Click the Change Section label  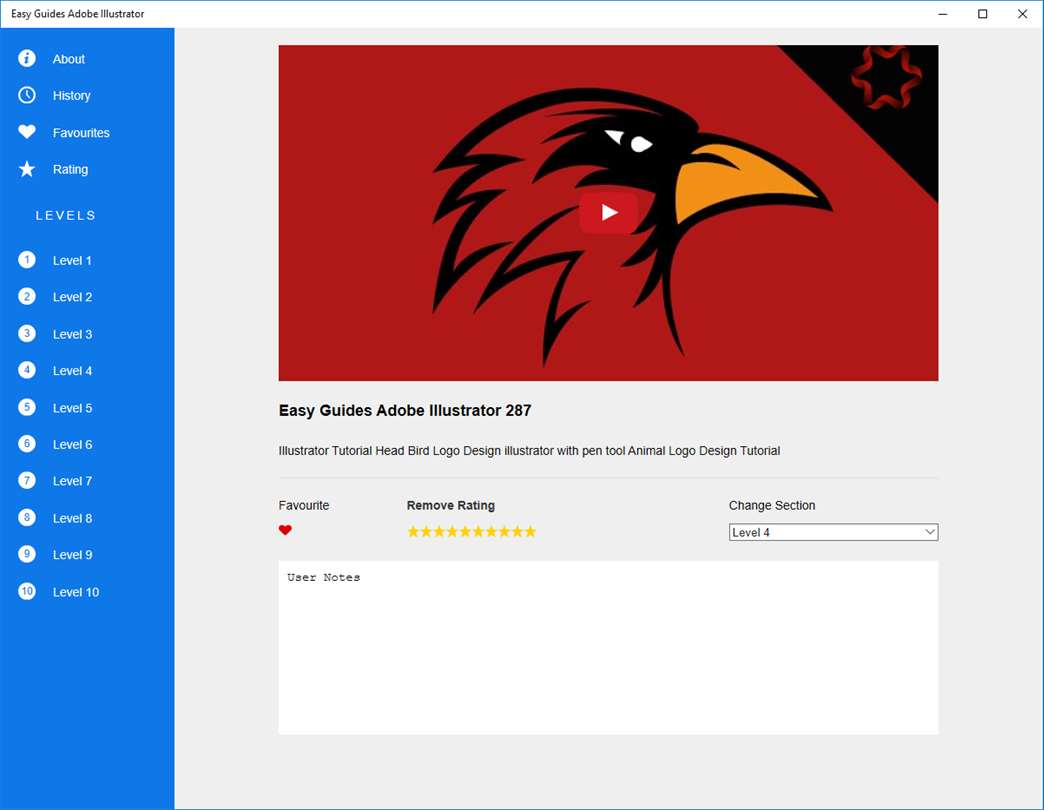coord(772,506)
